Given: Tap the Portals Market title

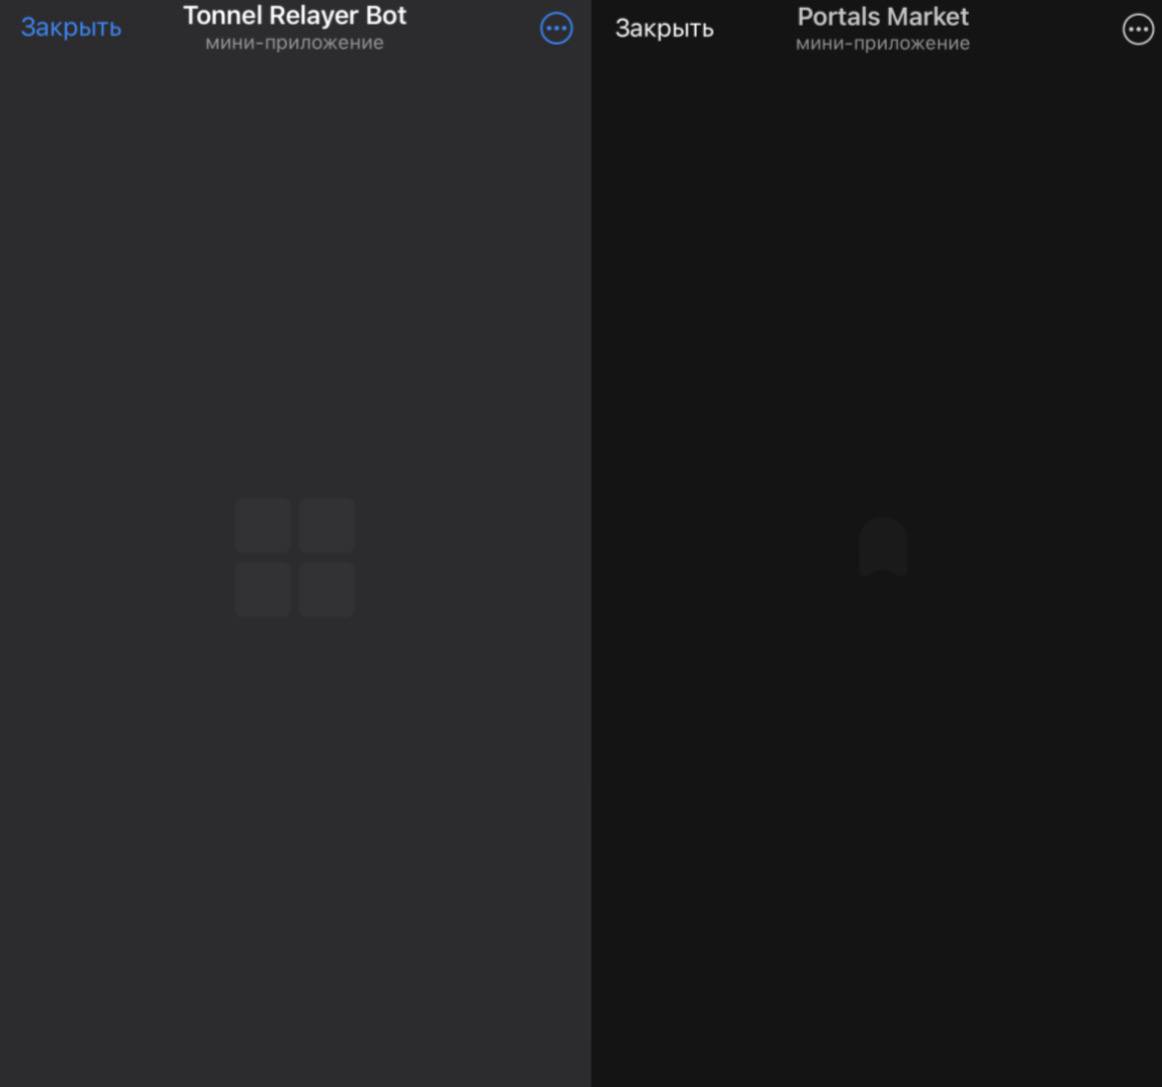Looking at the screenshot, I should [x=883, y=17].
